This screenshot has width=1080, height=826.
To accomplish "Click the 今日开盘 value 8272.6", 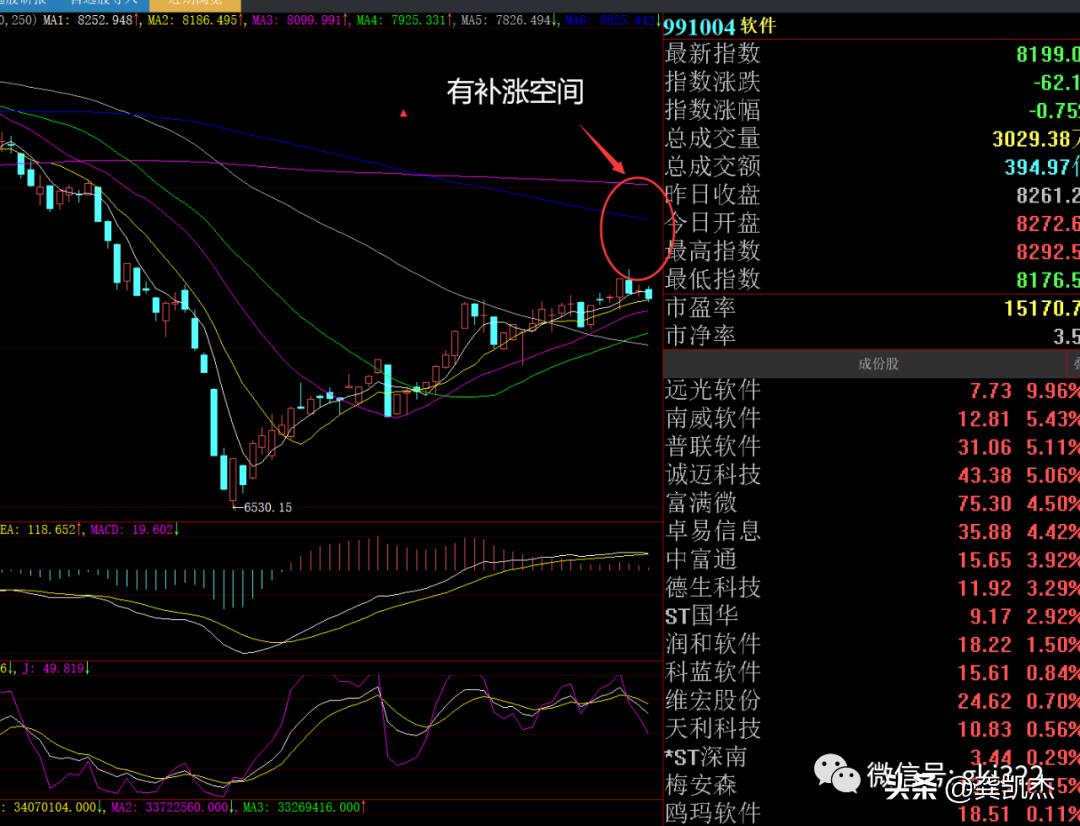I will click(x=1048, y=224).
